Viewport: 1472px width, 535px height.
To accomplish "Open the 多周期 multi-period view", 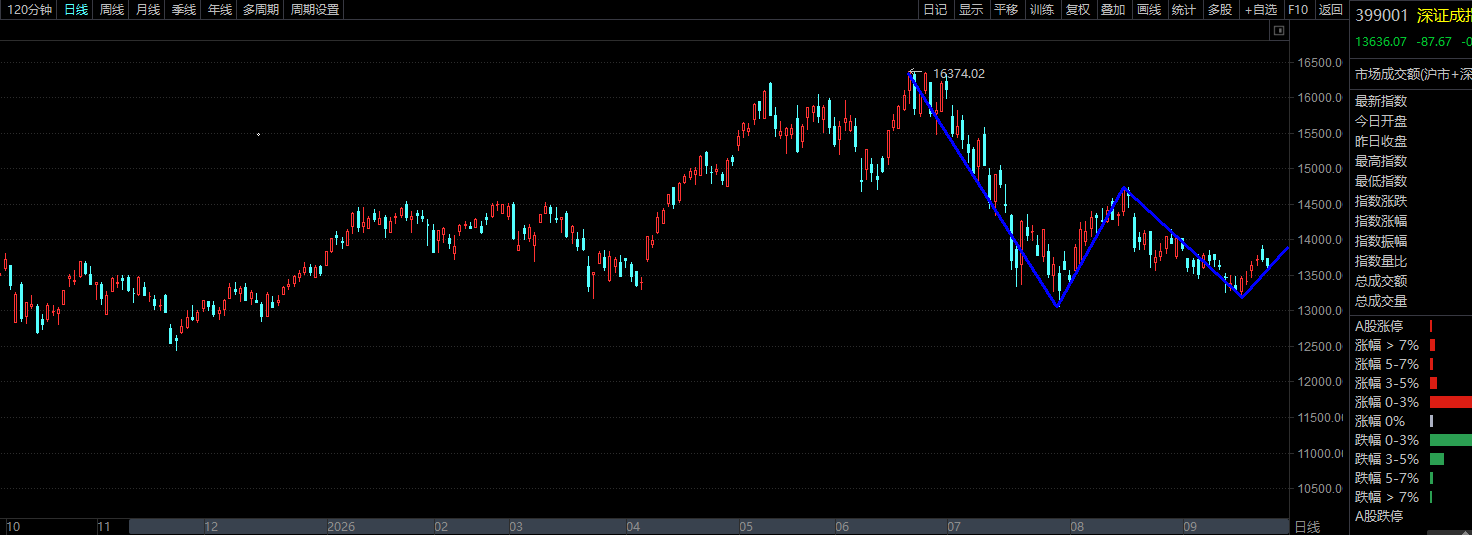I will pyautogui.click(x=261, y=10).
